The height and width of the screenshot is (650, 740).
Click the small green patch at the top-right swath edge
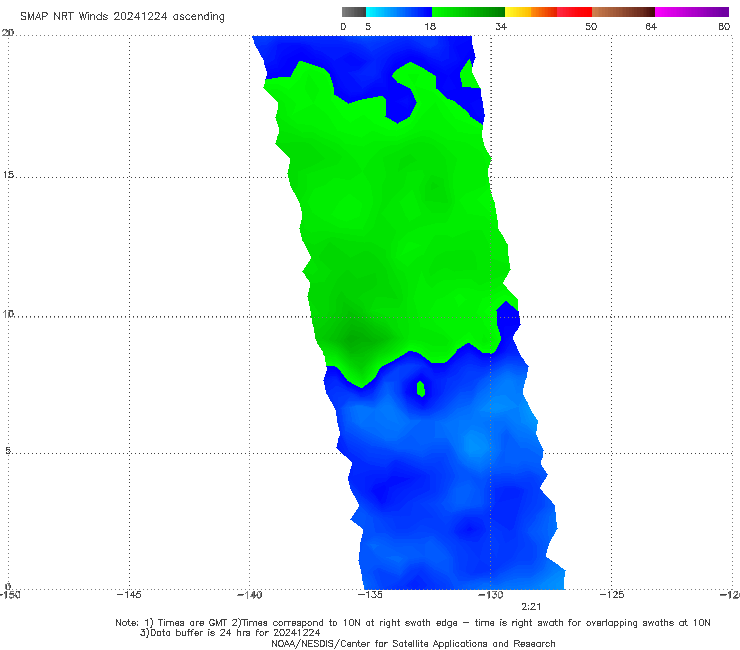click(x=469, y=76)
